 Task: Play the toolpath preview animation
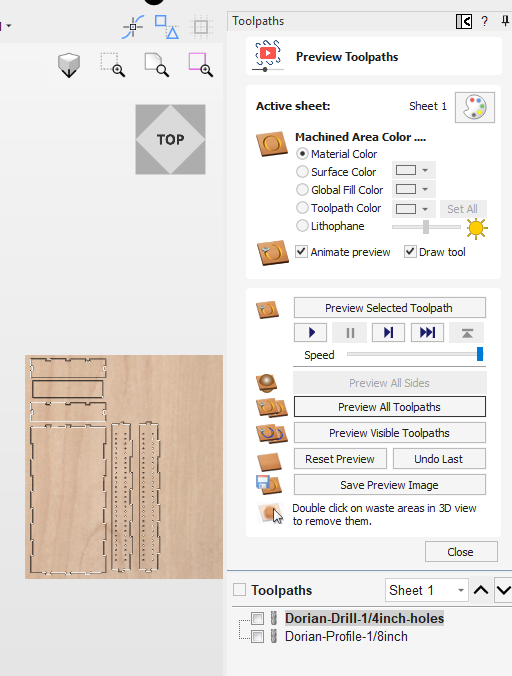pos(311,332)
